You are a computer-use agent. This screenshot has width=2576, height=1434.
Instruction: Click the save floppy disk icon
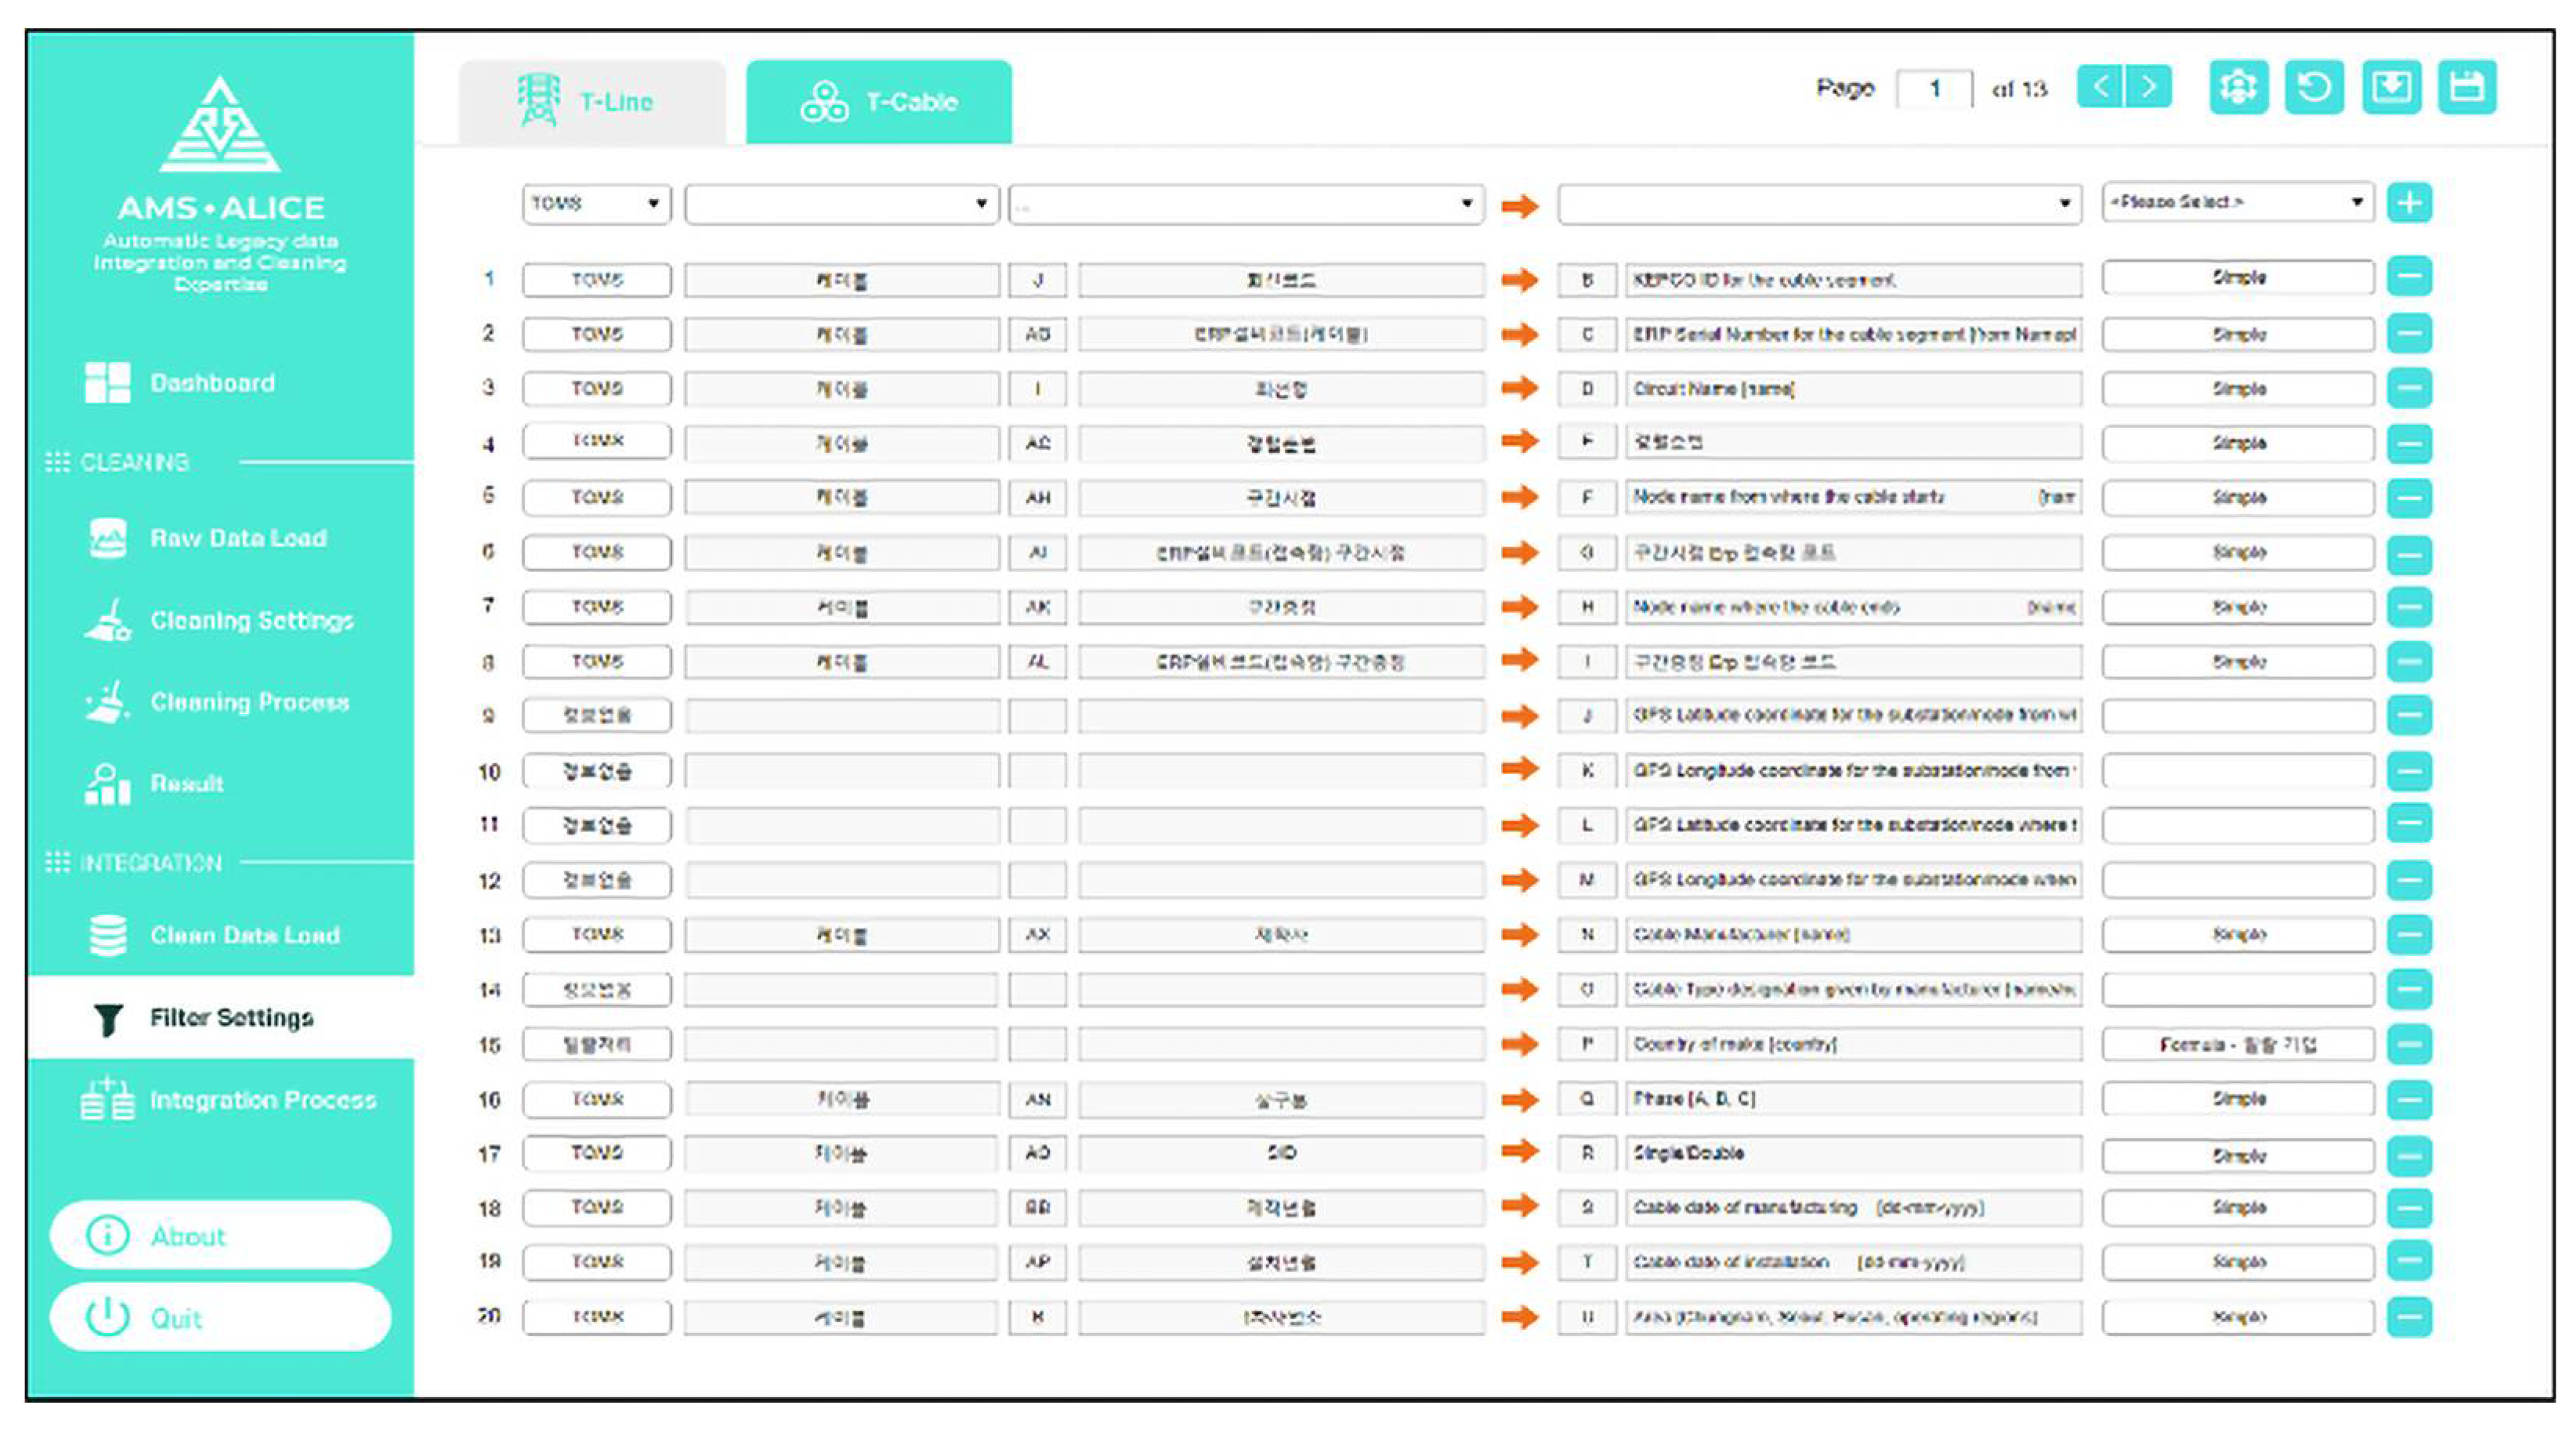coord(2466,88)
